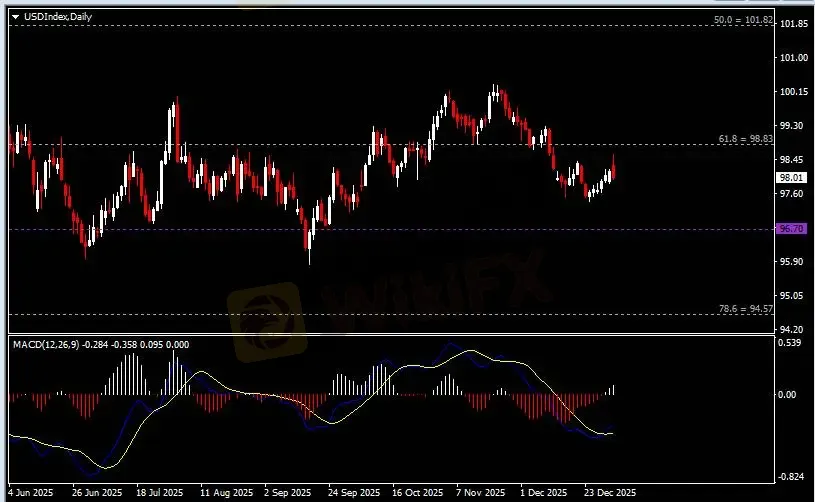
Task: Click the purple 96.70 price level tag
Action: point(791,229)
